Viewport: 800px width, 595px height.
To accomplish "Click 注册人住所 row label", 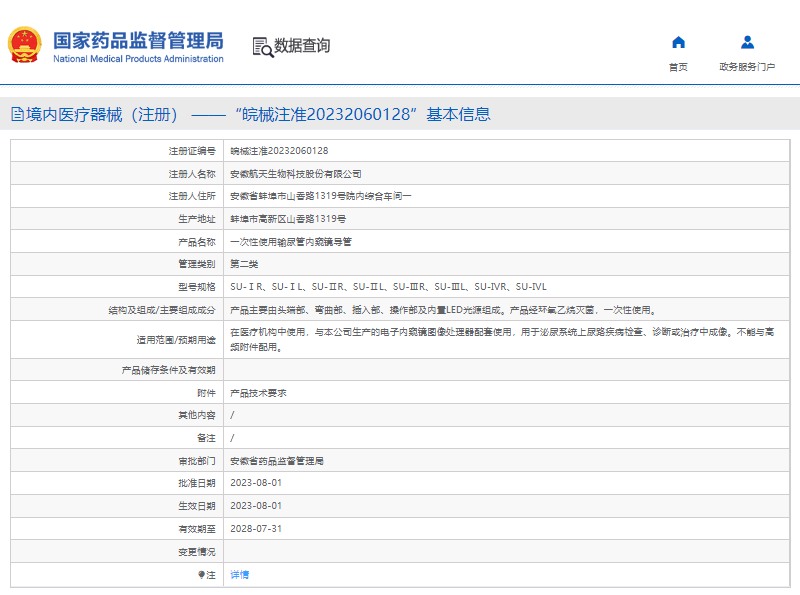I will click(x=192, y=196).
